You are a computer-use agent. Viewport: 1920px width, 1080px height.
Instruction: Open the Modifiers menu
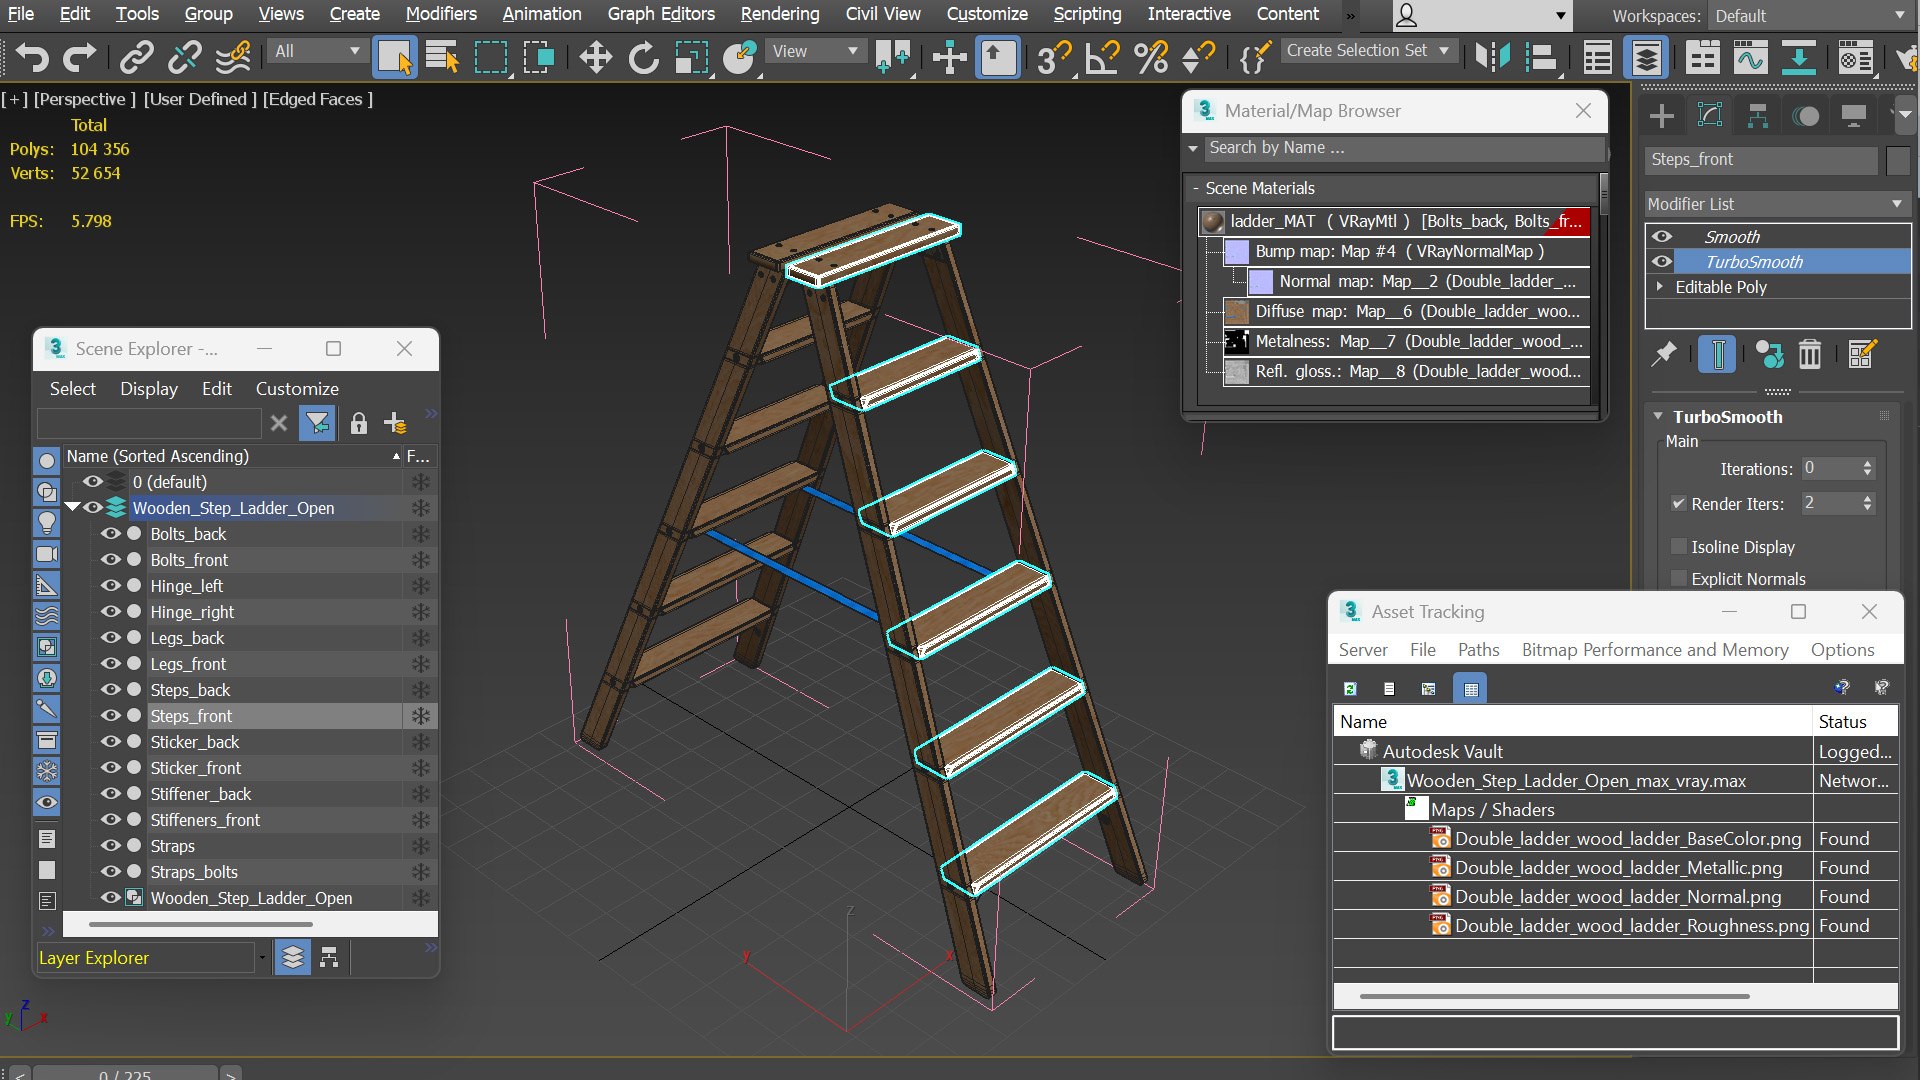tap(441, 14)
